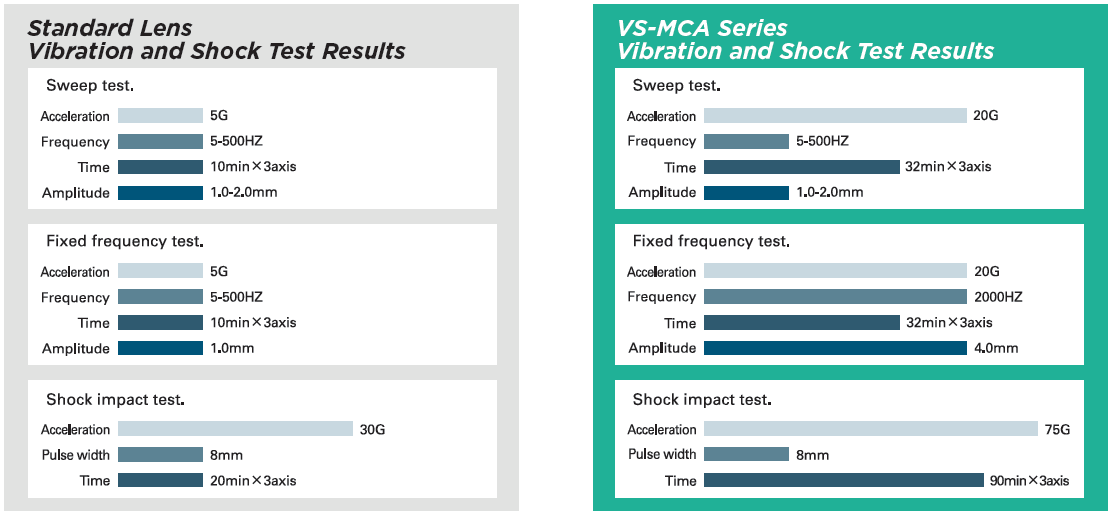Click the VS-MCA shock test 8mm pulse width bar
The height and width of the screenshot is (517, 1115).
[x=746, y=455]
